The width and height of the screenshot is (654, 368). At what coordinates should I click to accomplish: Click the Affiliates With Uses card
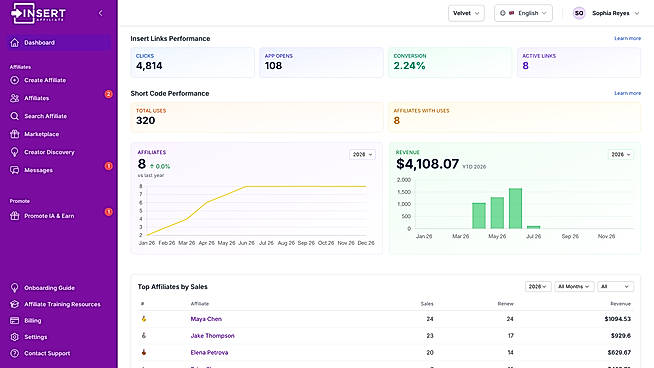(x=514, y=117)
